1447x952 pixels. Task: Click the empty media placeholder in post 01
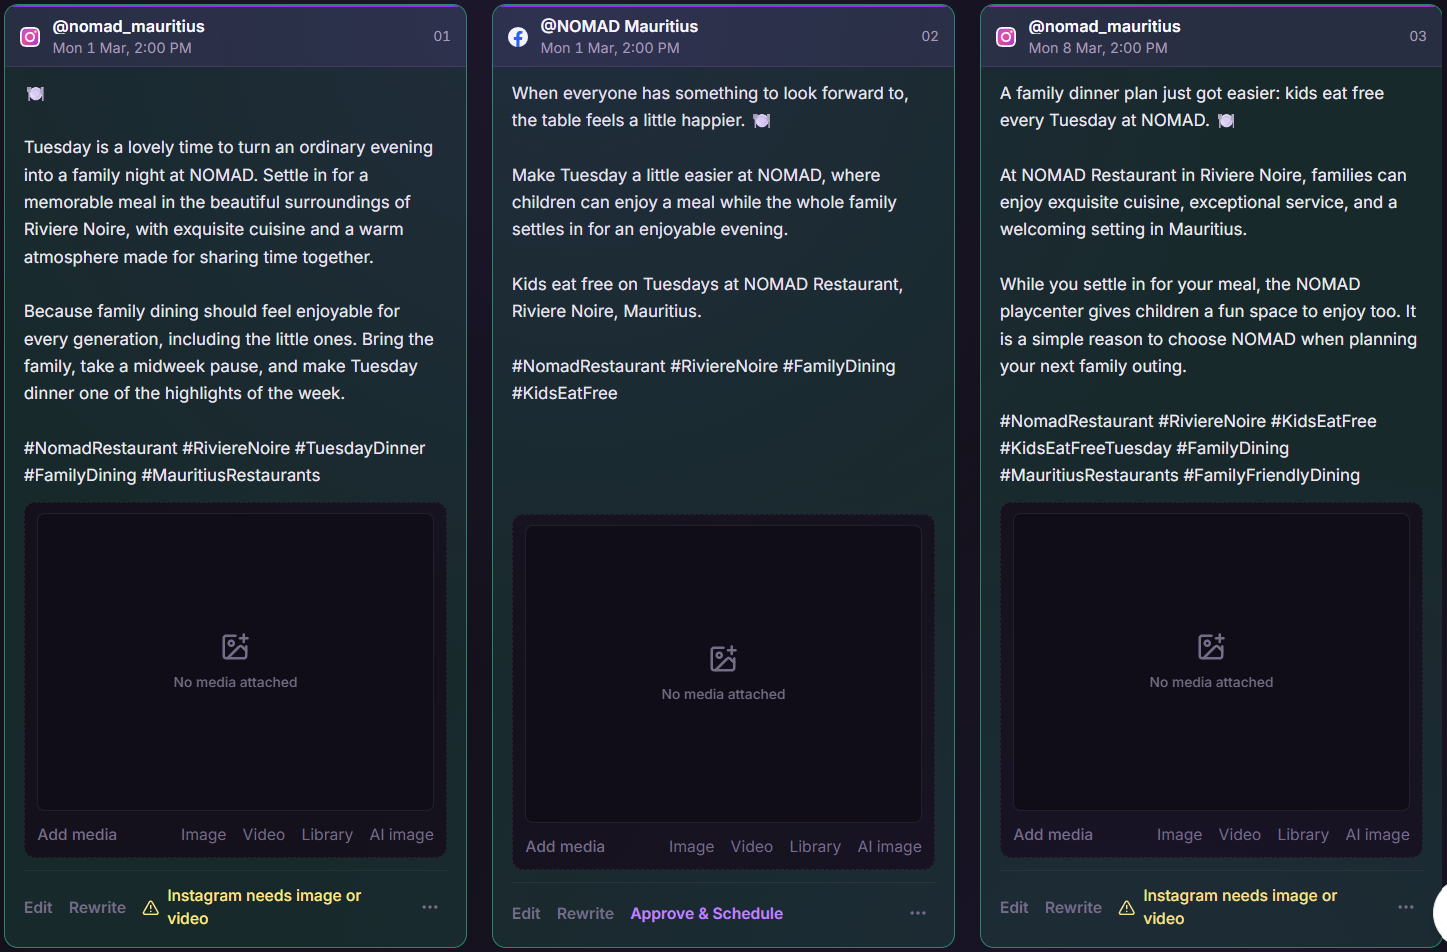point(235,662)
